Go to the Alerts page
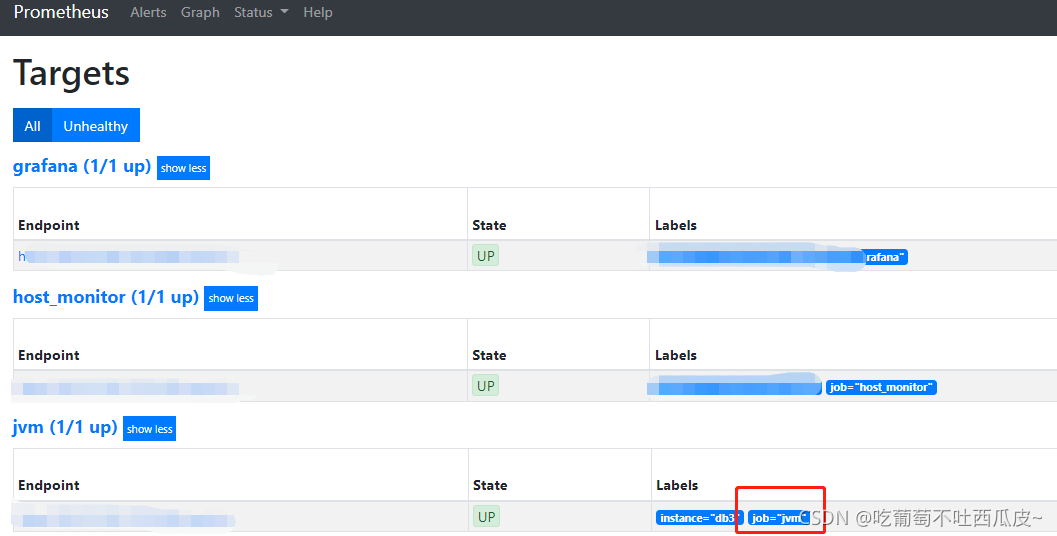Viewport: 1057px width, 536px height. tap(148, 13)
